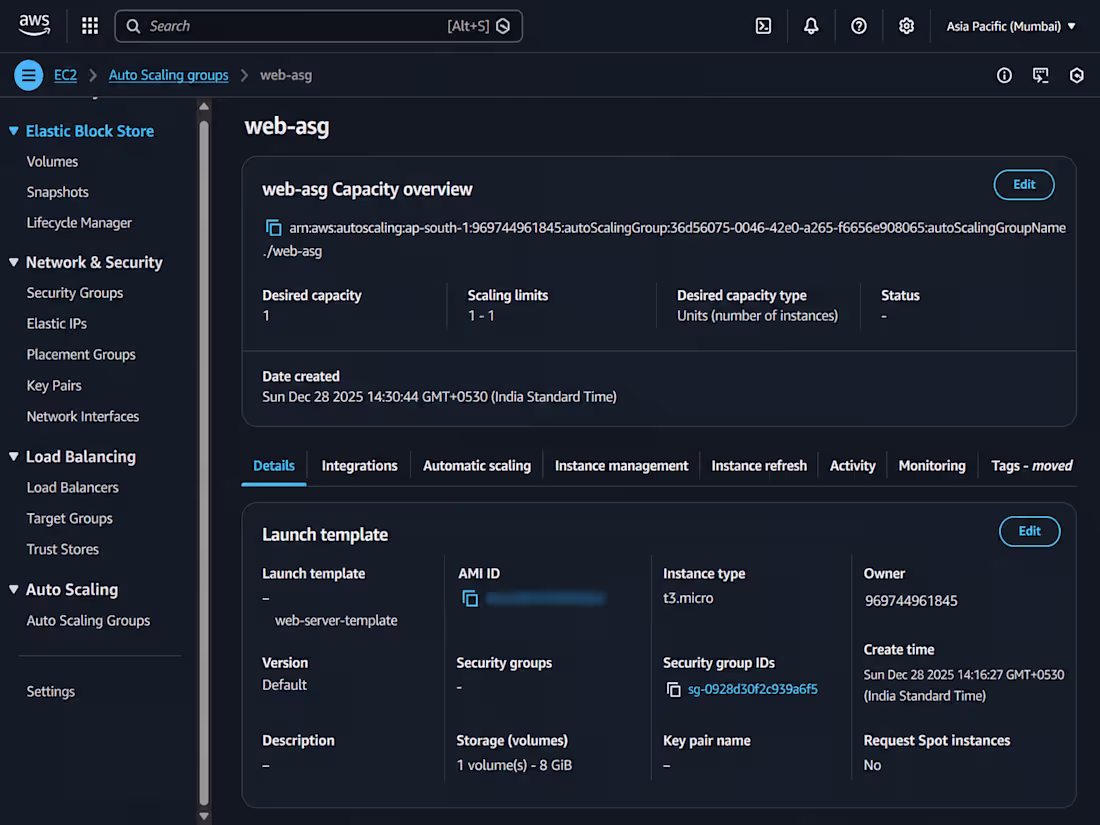
Task: Open the Activity tab
Action: coord(852,466)
